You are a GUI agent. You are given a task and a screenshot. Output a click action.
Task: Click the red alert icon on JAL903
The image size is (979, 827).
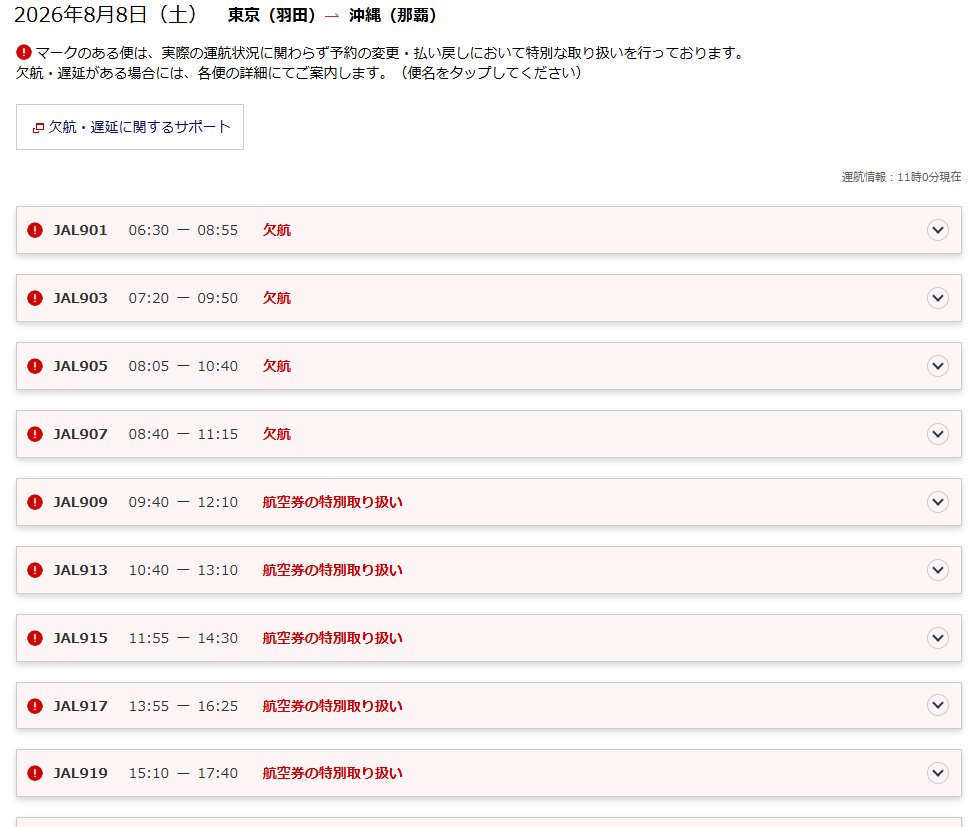click(x=35, y=298)
